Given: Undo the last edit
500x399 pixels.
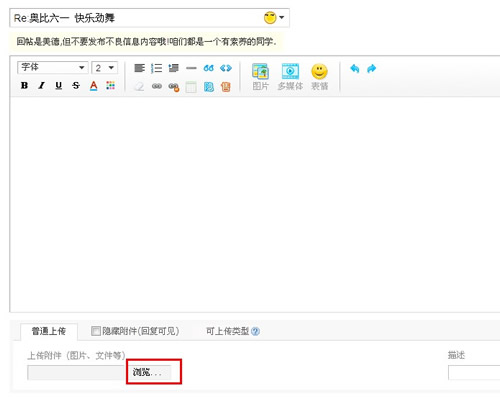Looking at the screenshot, I should [x=355, y=69].
